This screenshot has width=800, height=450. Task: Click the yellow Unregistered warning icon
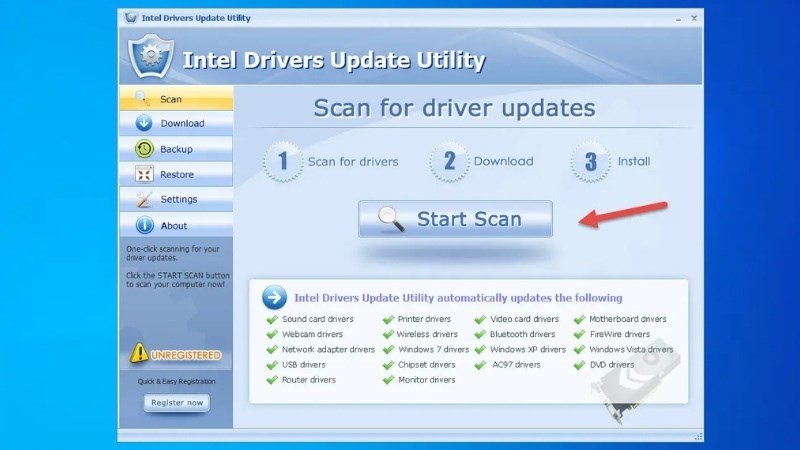click(x=138, y=353)
